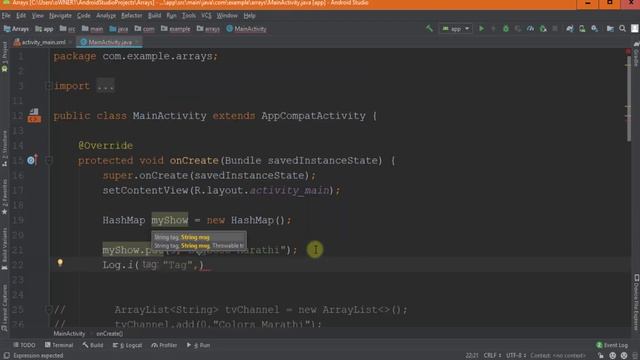The width and height of the screenshot is (640, 360).
Task: Collapse the onCreate method fold marker
Action: click(49, 160)
